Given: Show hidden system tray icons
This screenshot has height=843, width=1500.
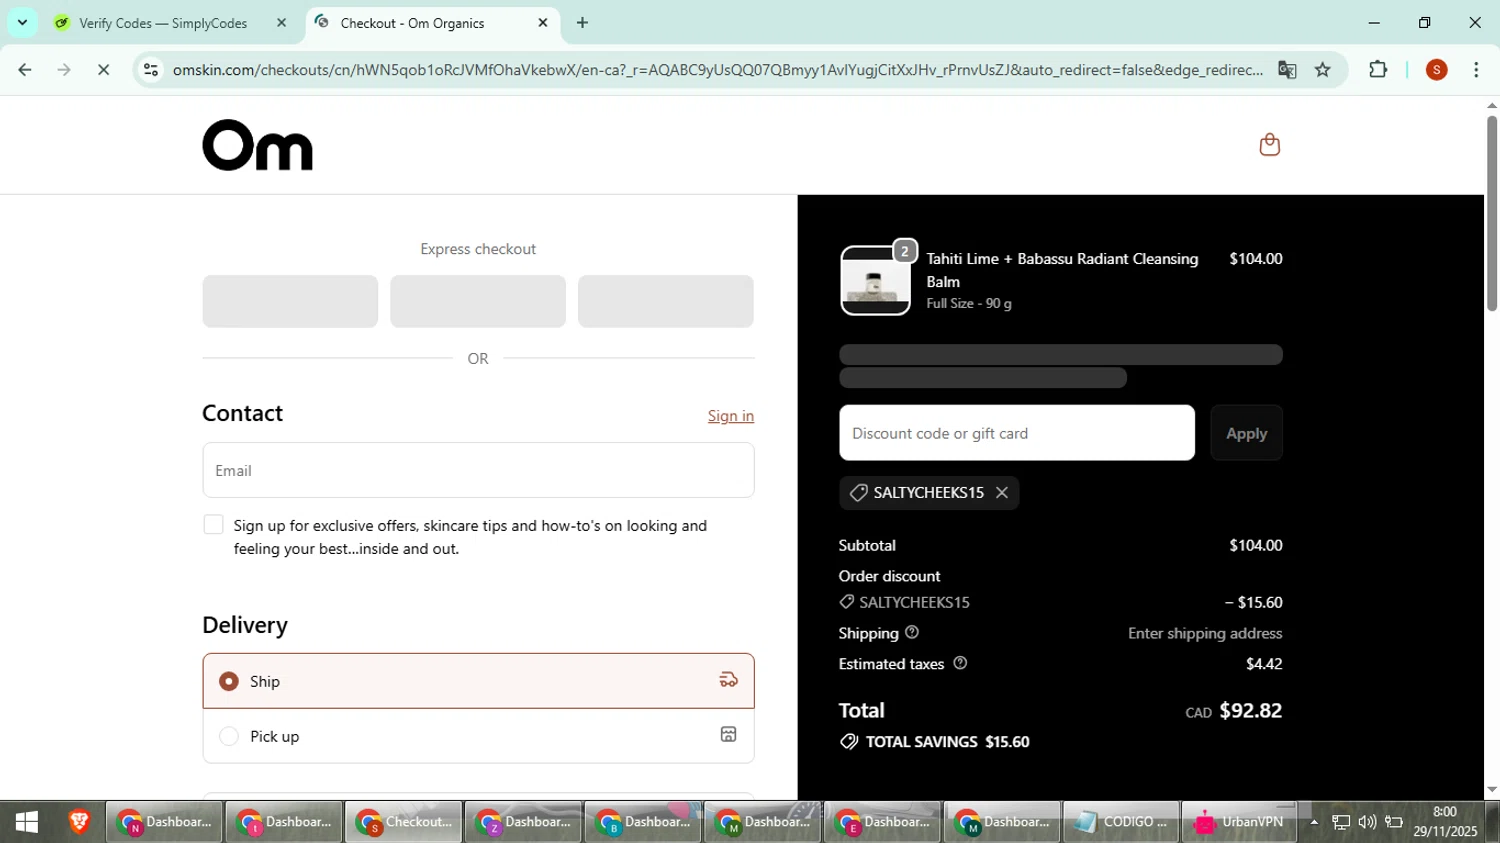Looking at the screenshot, I should [1314, 823].
